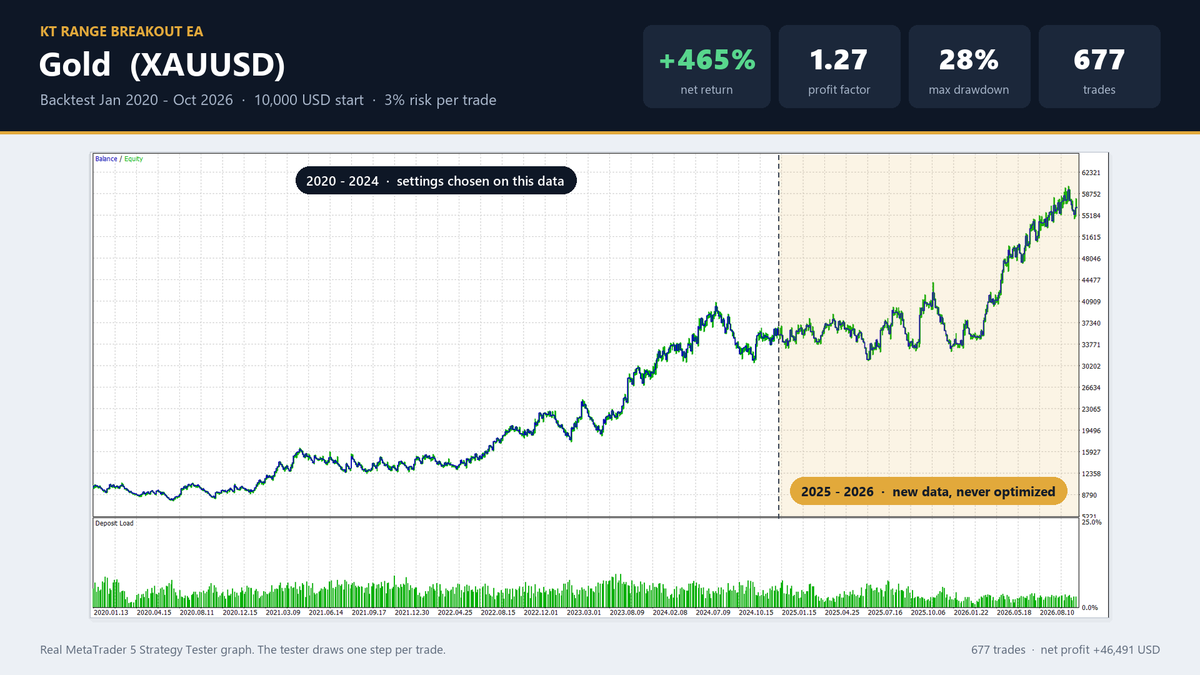Click the 2025 - 2026 new data label
The image size is (1200, 675).
[928, 492]
